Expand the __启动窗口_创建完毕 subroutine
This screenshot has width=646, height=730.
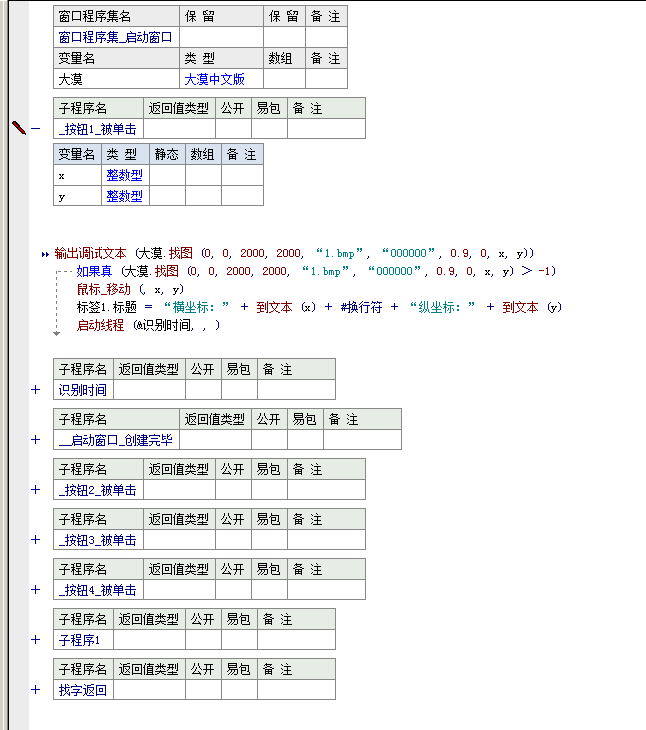click(35, 439)
